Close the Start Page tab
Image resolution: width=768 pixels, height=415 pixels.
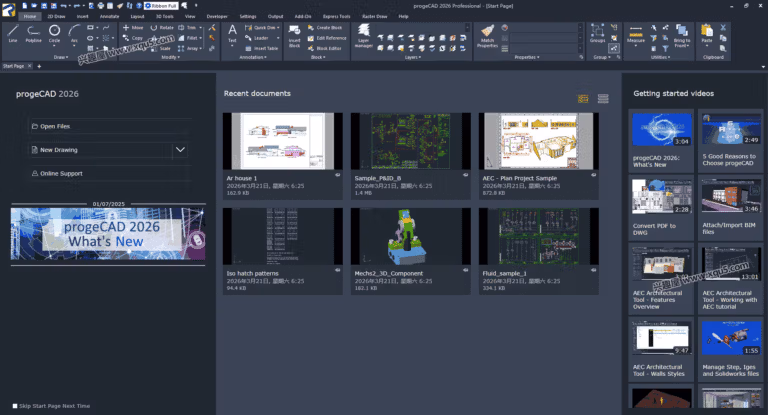click(29, 66)
